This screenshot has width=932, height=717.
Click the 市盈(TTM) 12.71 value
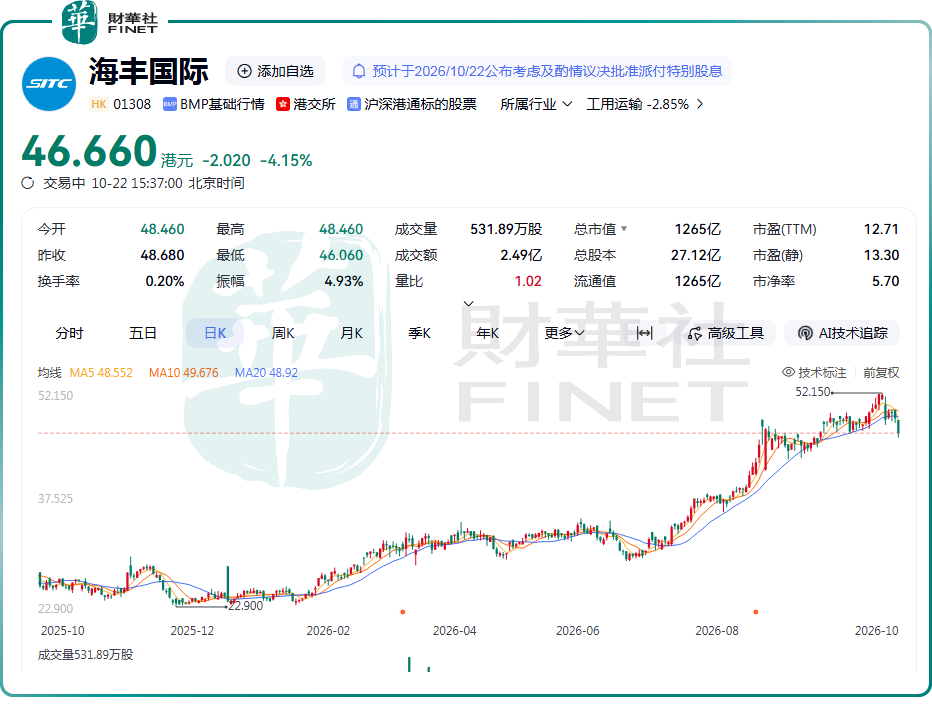(881, 229)
